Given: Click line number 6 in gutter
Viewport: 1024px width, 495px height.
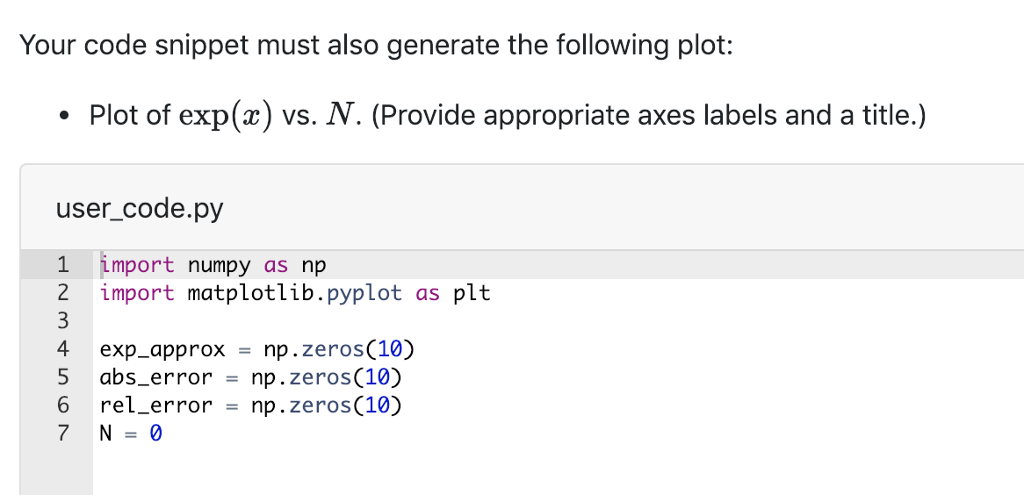Looking at the screenshot, I should point(62,406).
